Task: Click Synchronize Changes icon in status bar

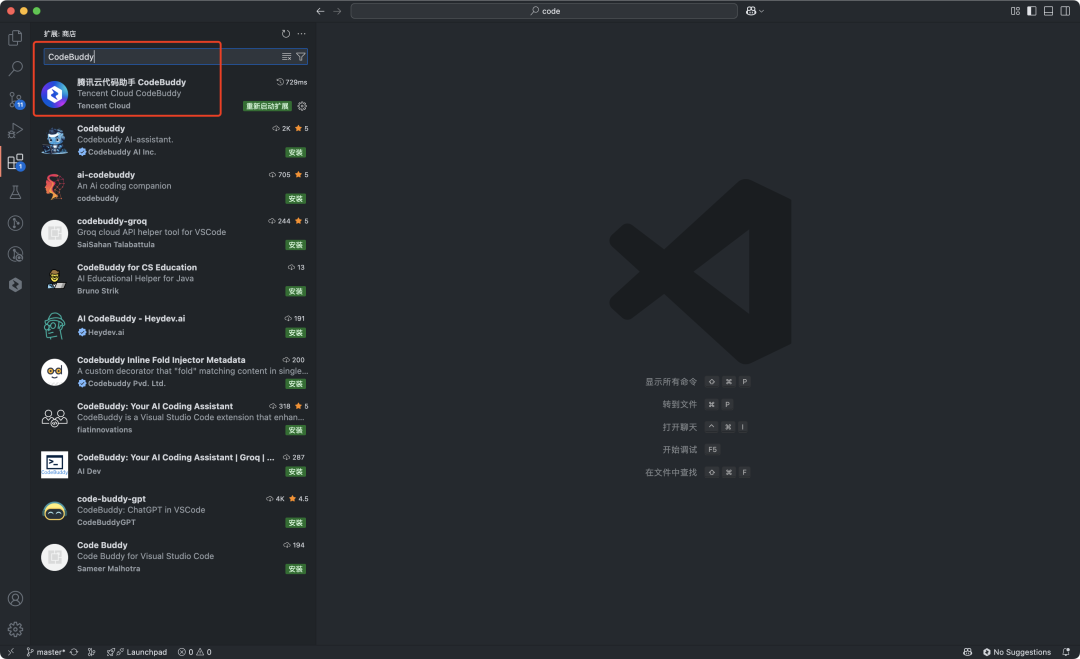Action: [74, 651]
